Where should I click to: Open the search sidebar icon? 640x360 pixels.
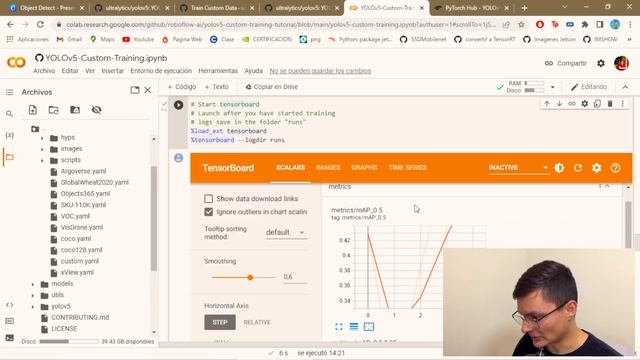tap(9, 113)
